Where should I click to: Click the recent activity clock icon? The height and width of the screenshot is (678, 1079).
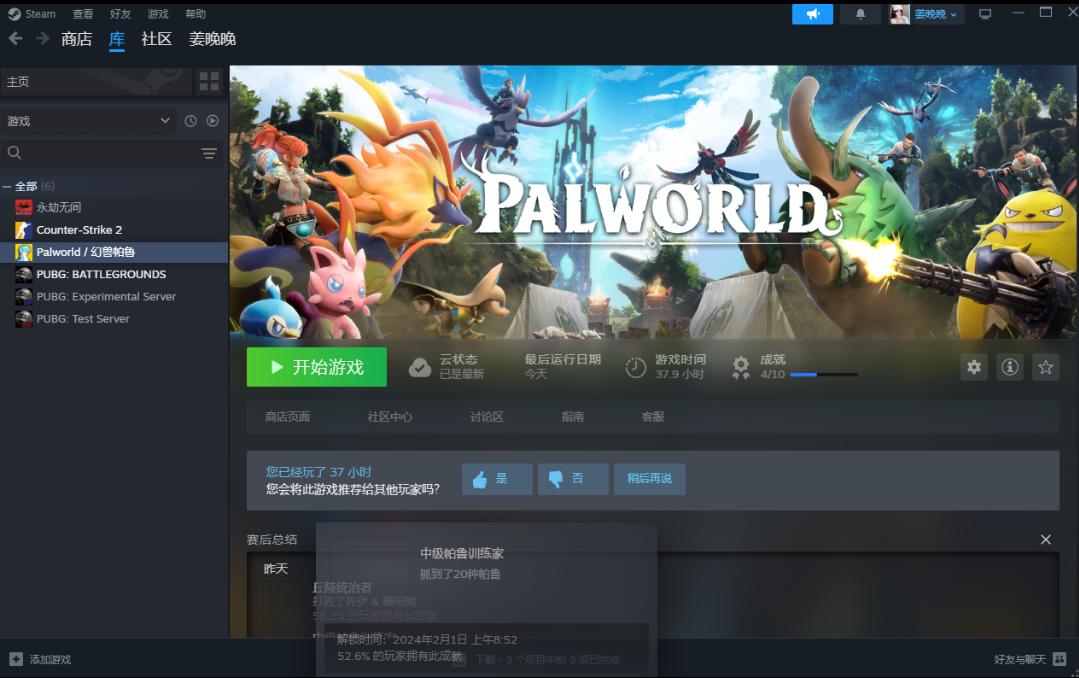[x=191, y=121]
